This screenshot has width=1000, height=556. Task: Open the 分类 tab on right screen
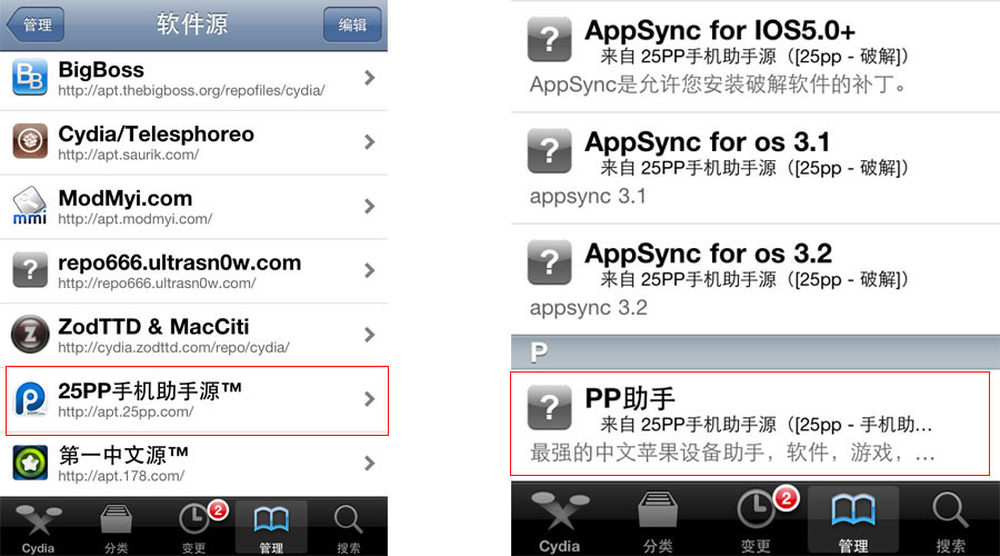click(658, 520)
